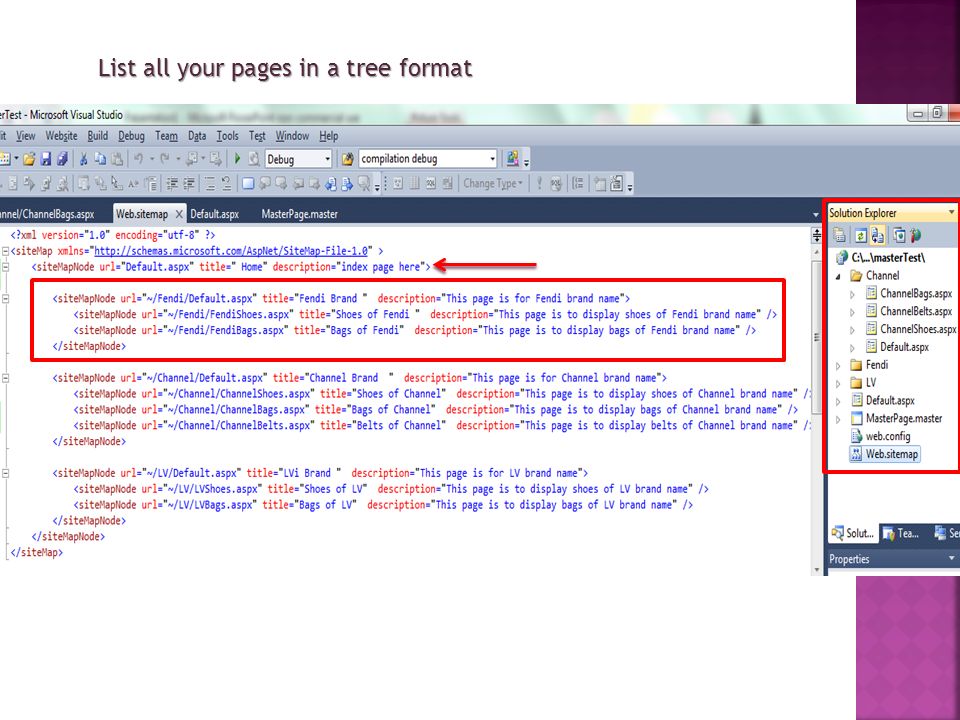Switch to the MasterPage.master editor tab
Image resolution: width=960 pixels, height=720 pixels.
pos(299,214)
